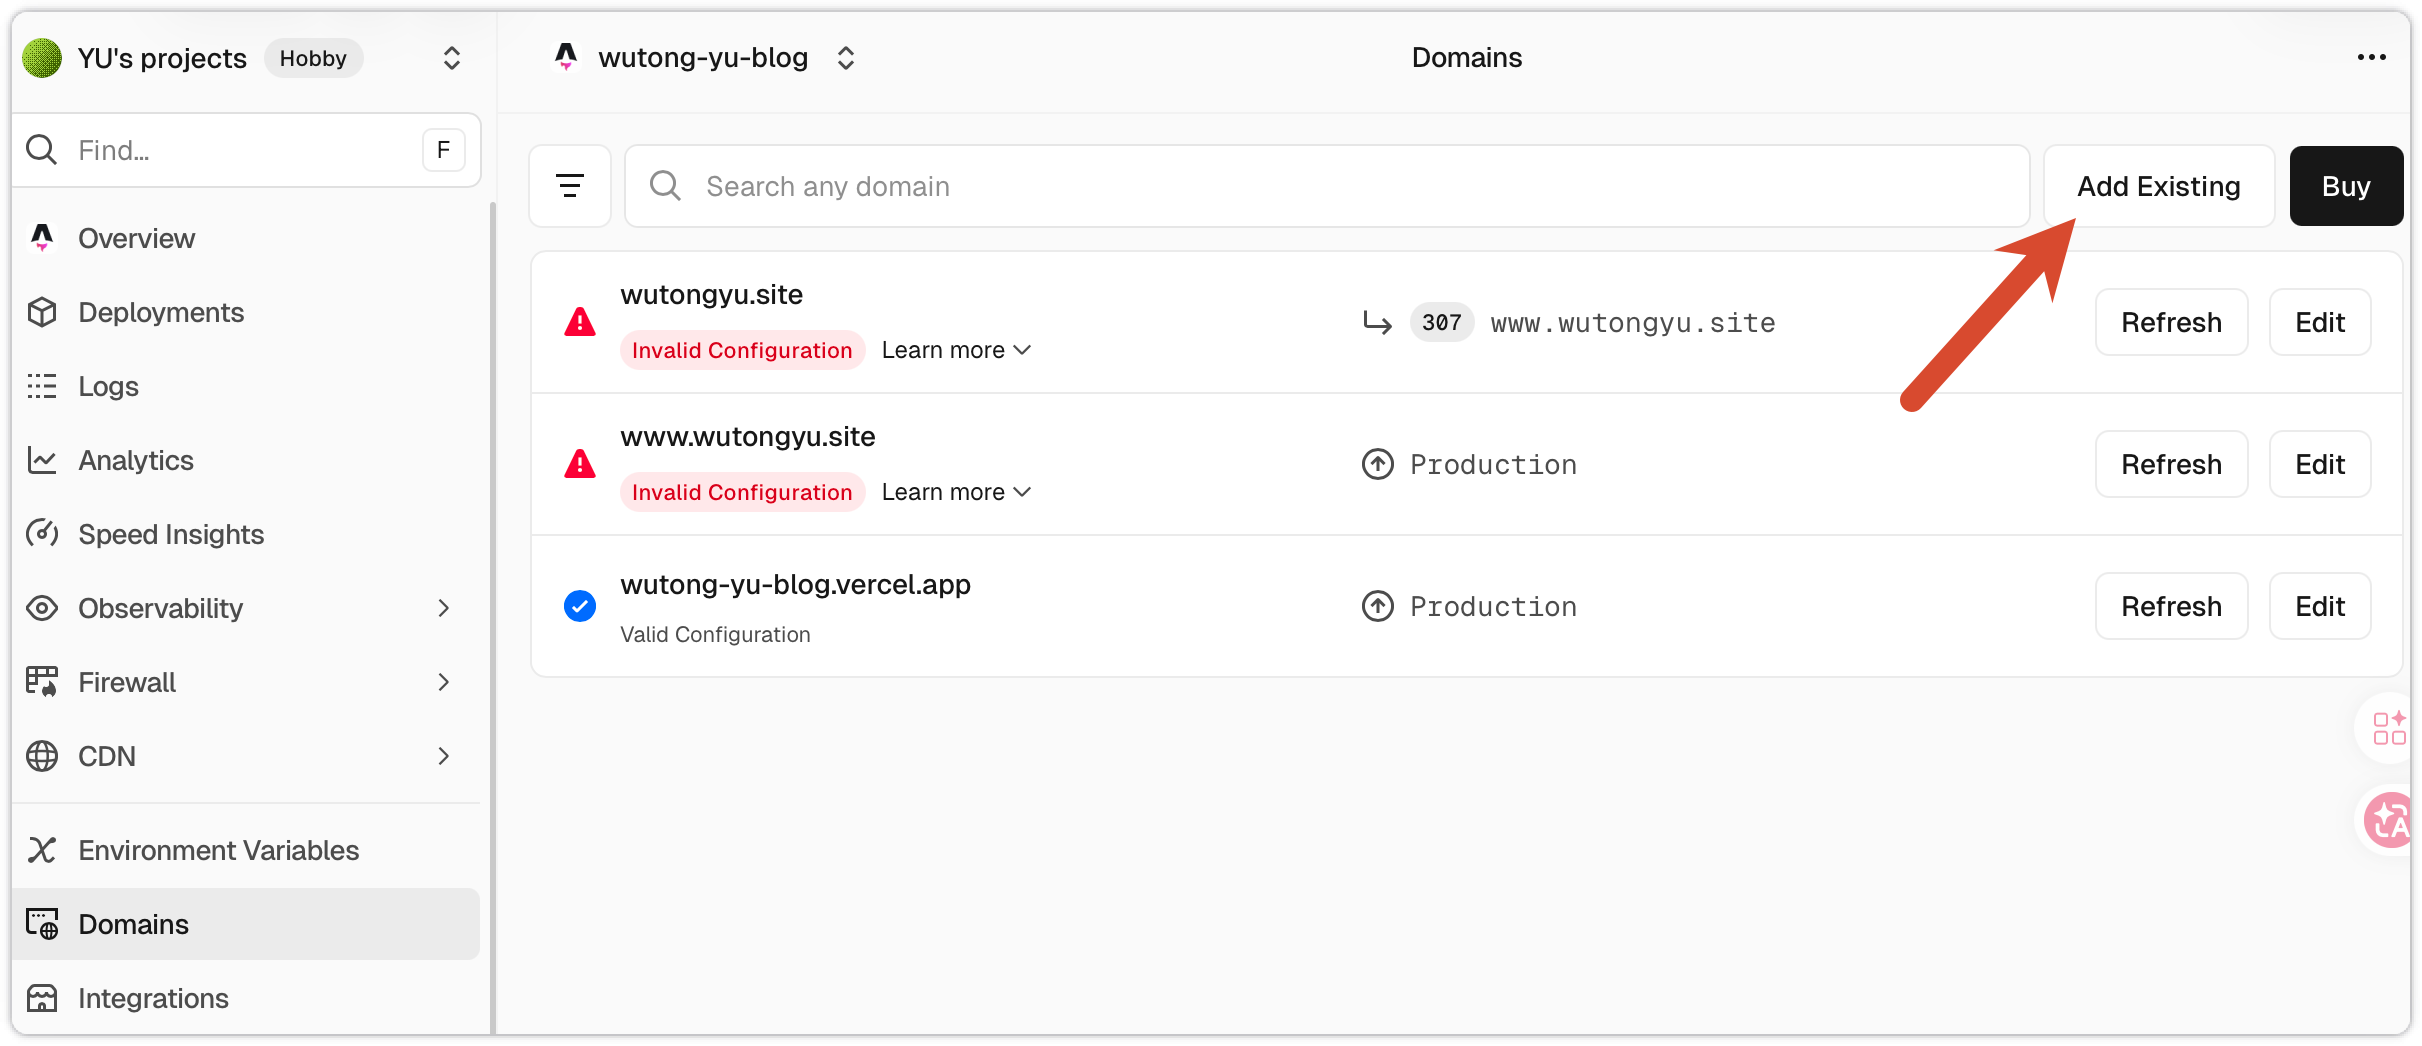Click the Environment Variables icon

(x=42, y=850)
